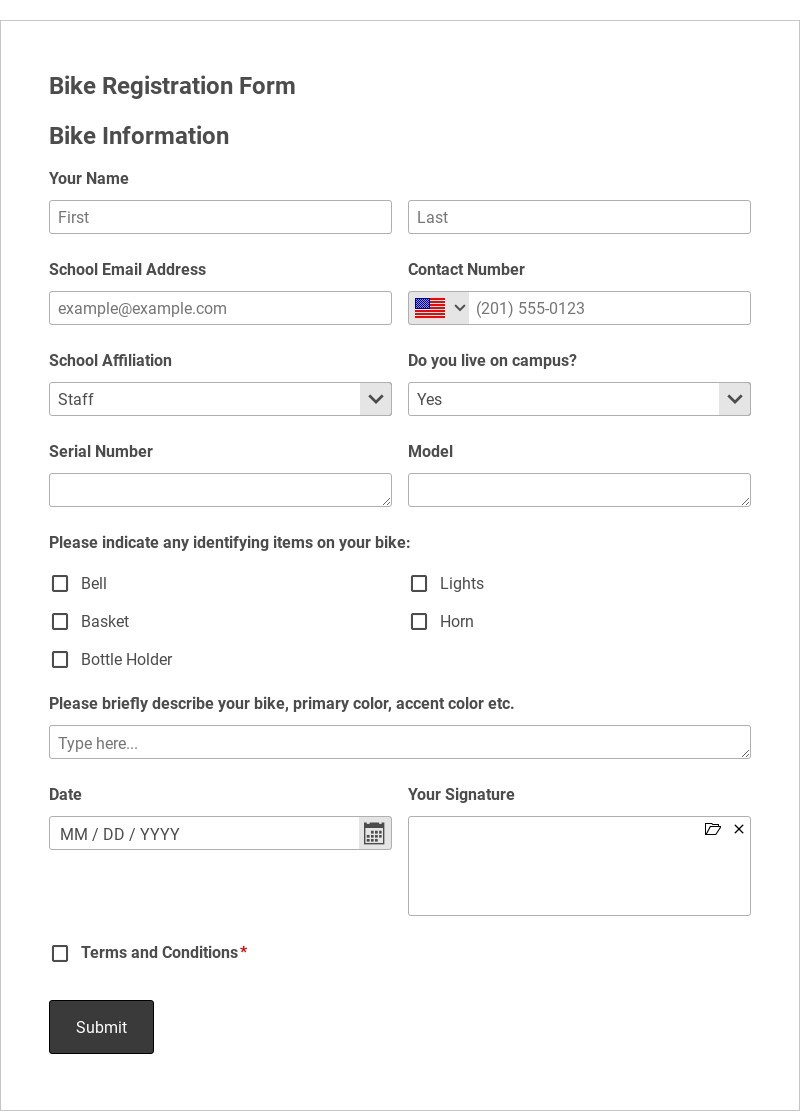Click the bike description text area

point(400,742)
